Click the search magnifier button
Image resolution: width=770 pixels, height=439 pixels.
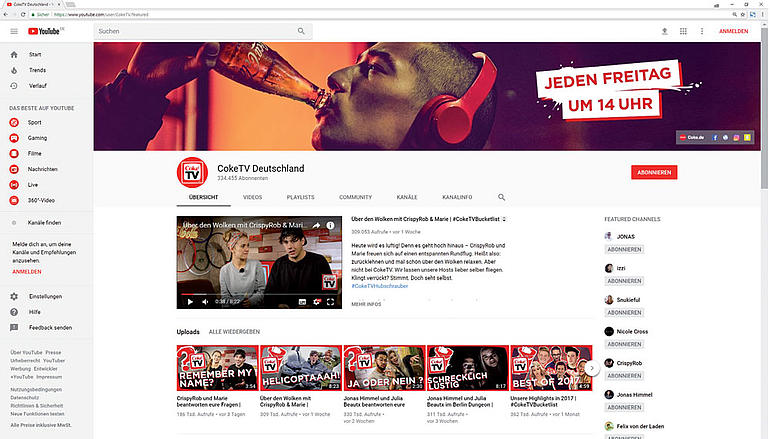301,31
